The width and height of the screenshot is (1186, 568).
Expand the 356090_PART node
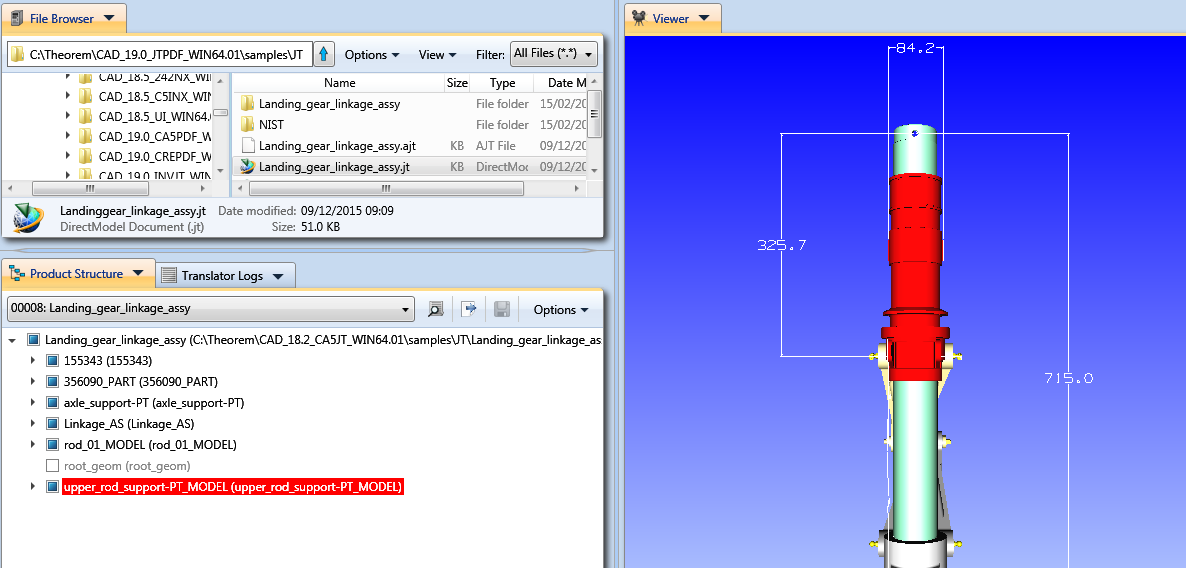(x=33, y=381)
